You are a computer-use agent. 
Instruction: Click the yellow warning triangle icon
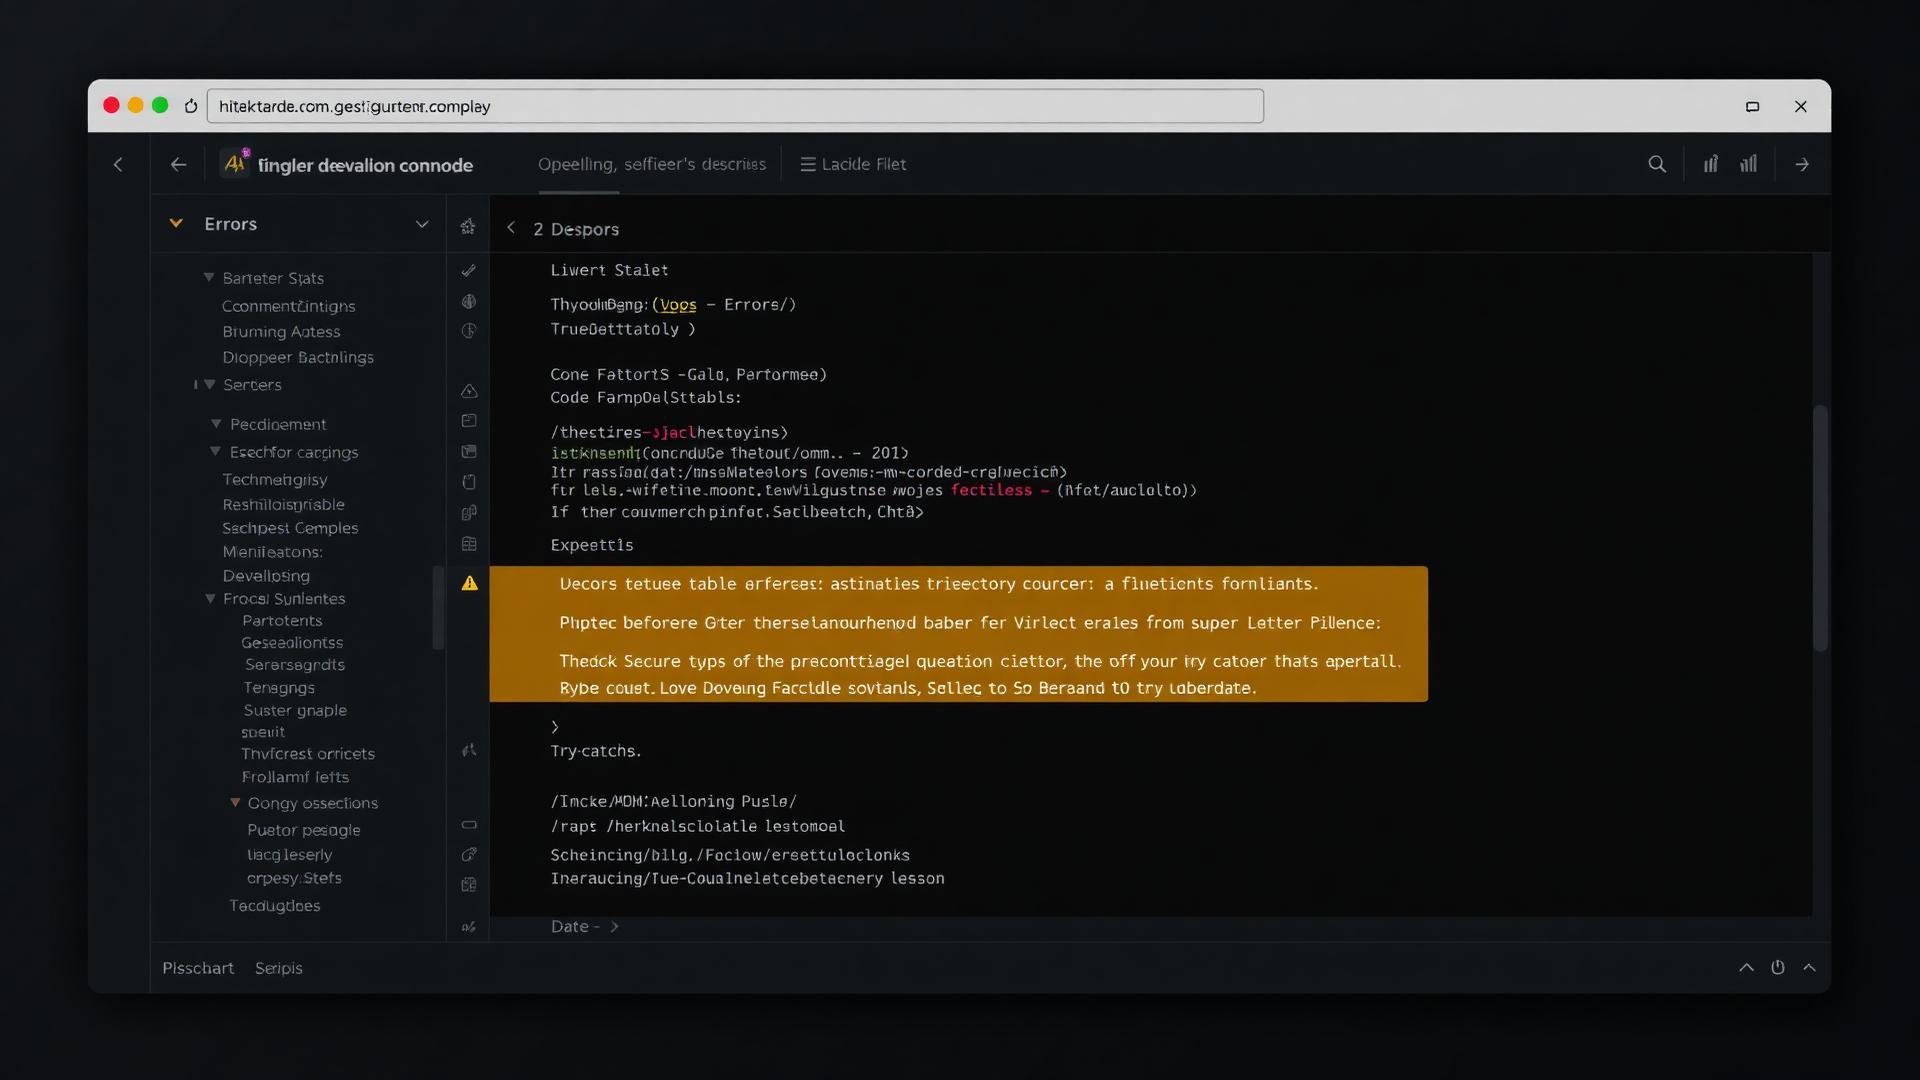tap(469, 583)
